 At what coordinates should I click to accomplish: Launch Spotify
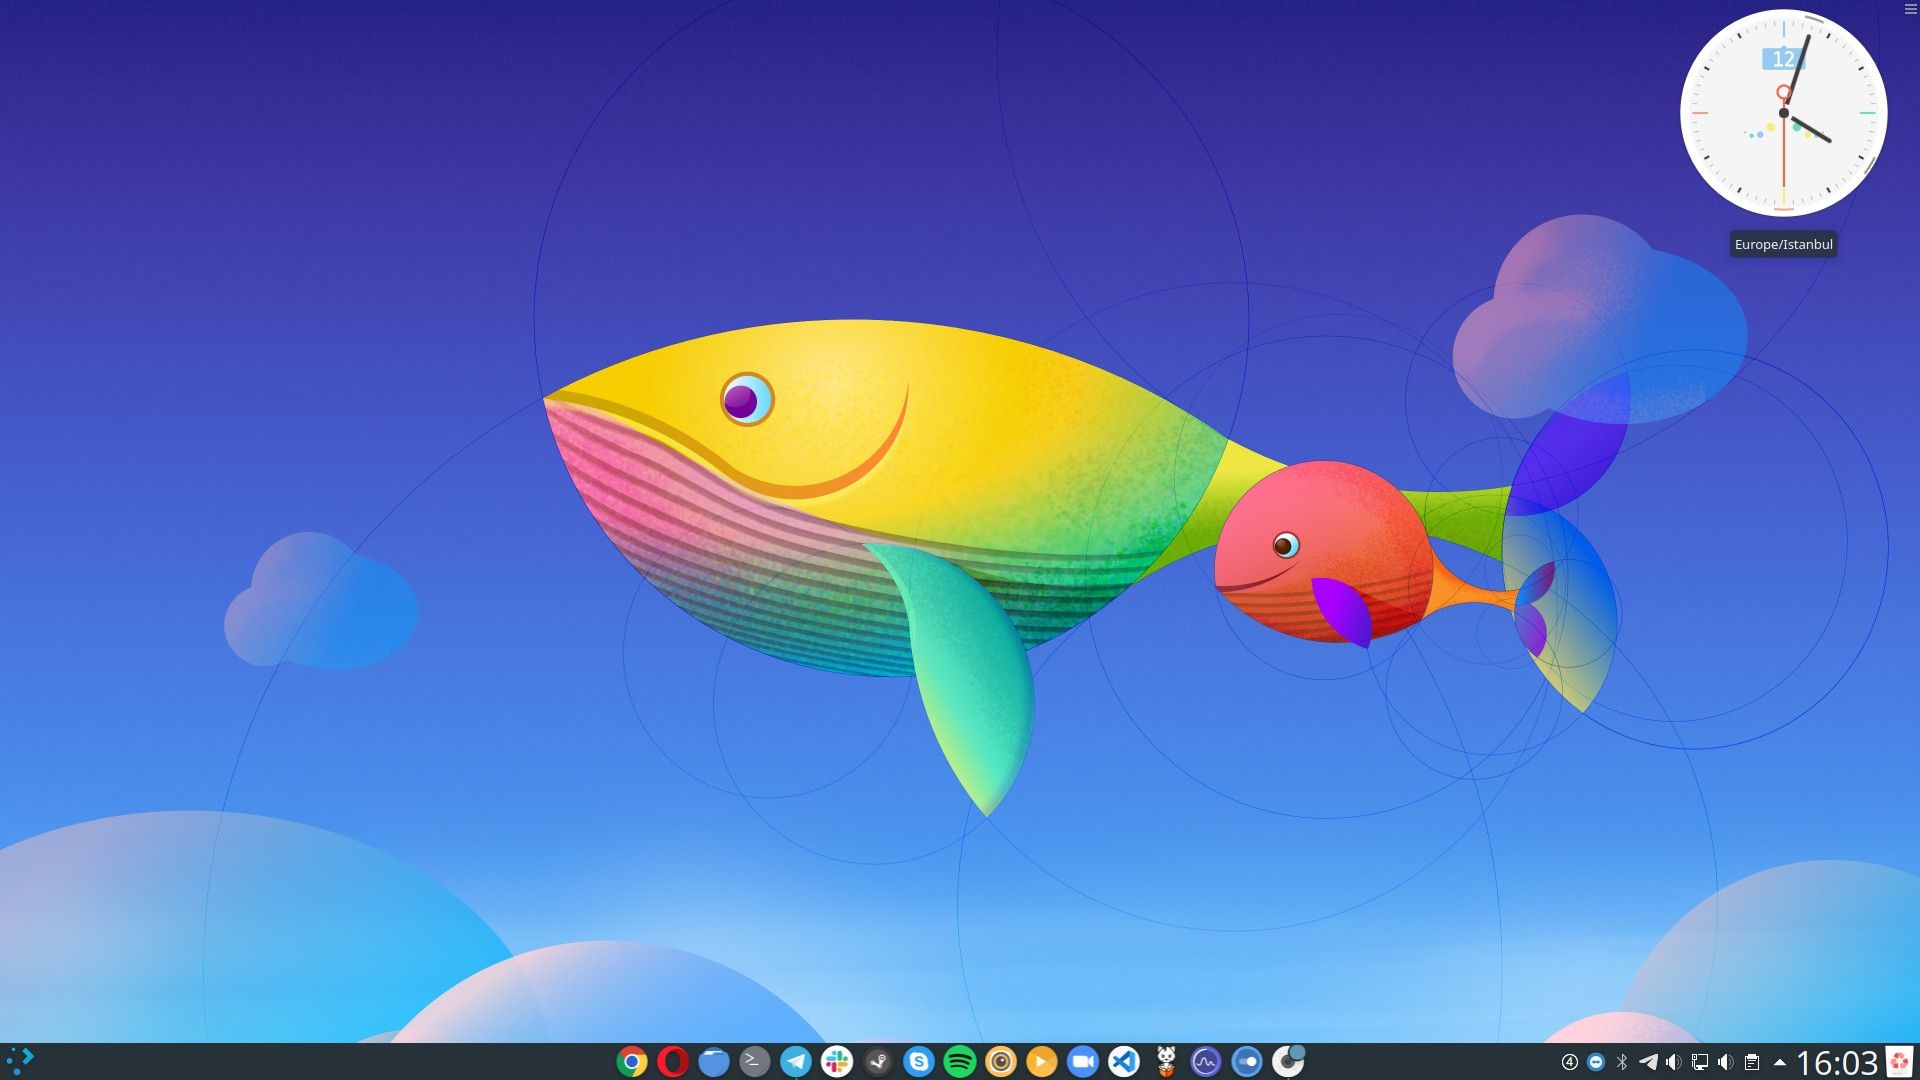[960, 1061]
